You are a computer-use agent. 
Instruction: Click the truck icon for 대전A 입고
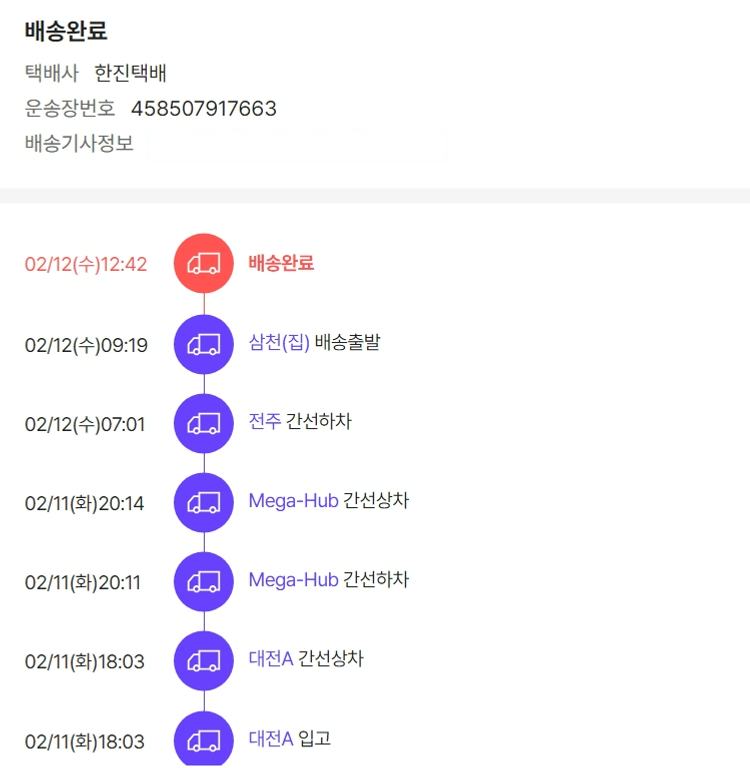coord(204,740)
